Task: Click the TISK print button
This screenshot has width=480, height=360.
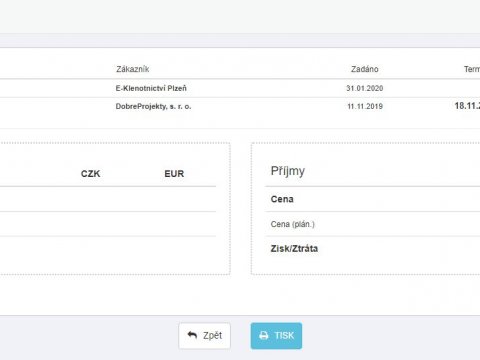Action: click(x=276, y=336)
